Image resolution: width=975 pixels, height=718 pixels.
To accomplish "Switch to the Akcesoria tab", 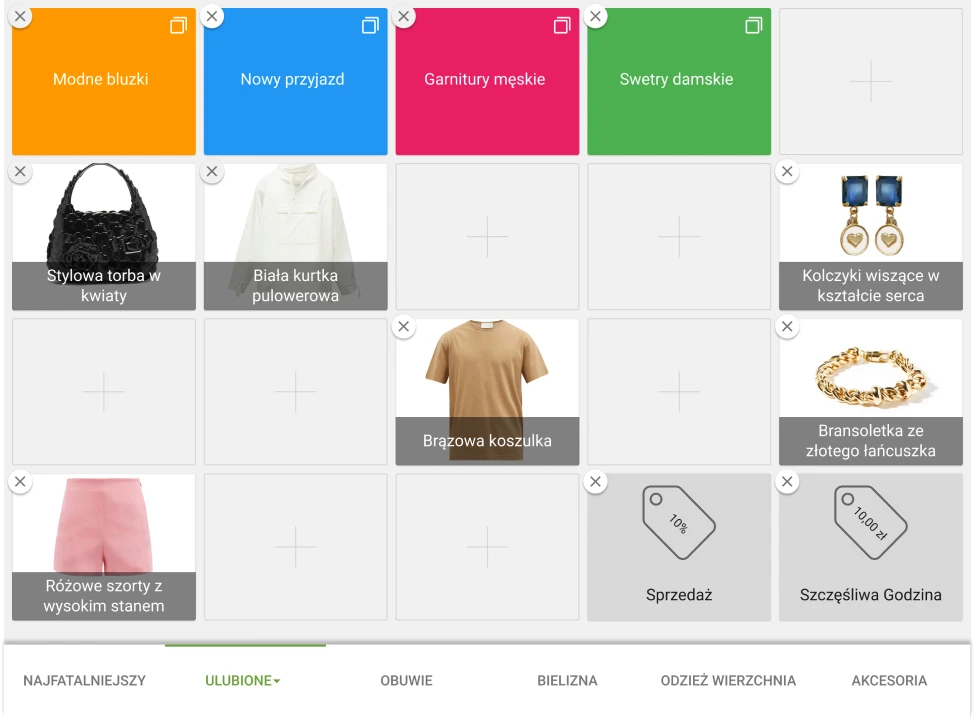I will 889,681.
